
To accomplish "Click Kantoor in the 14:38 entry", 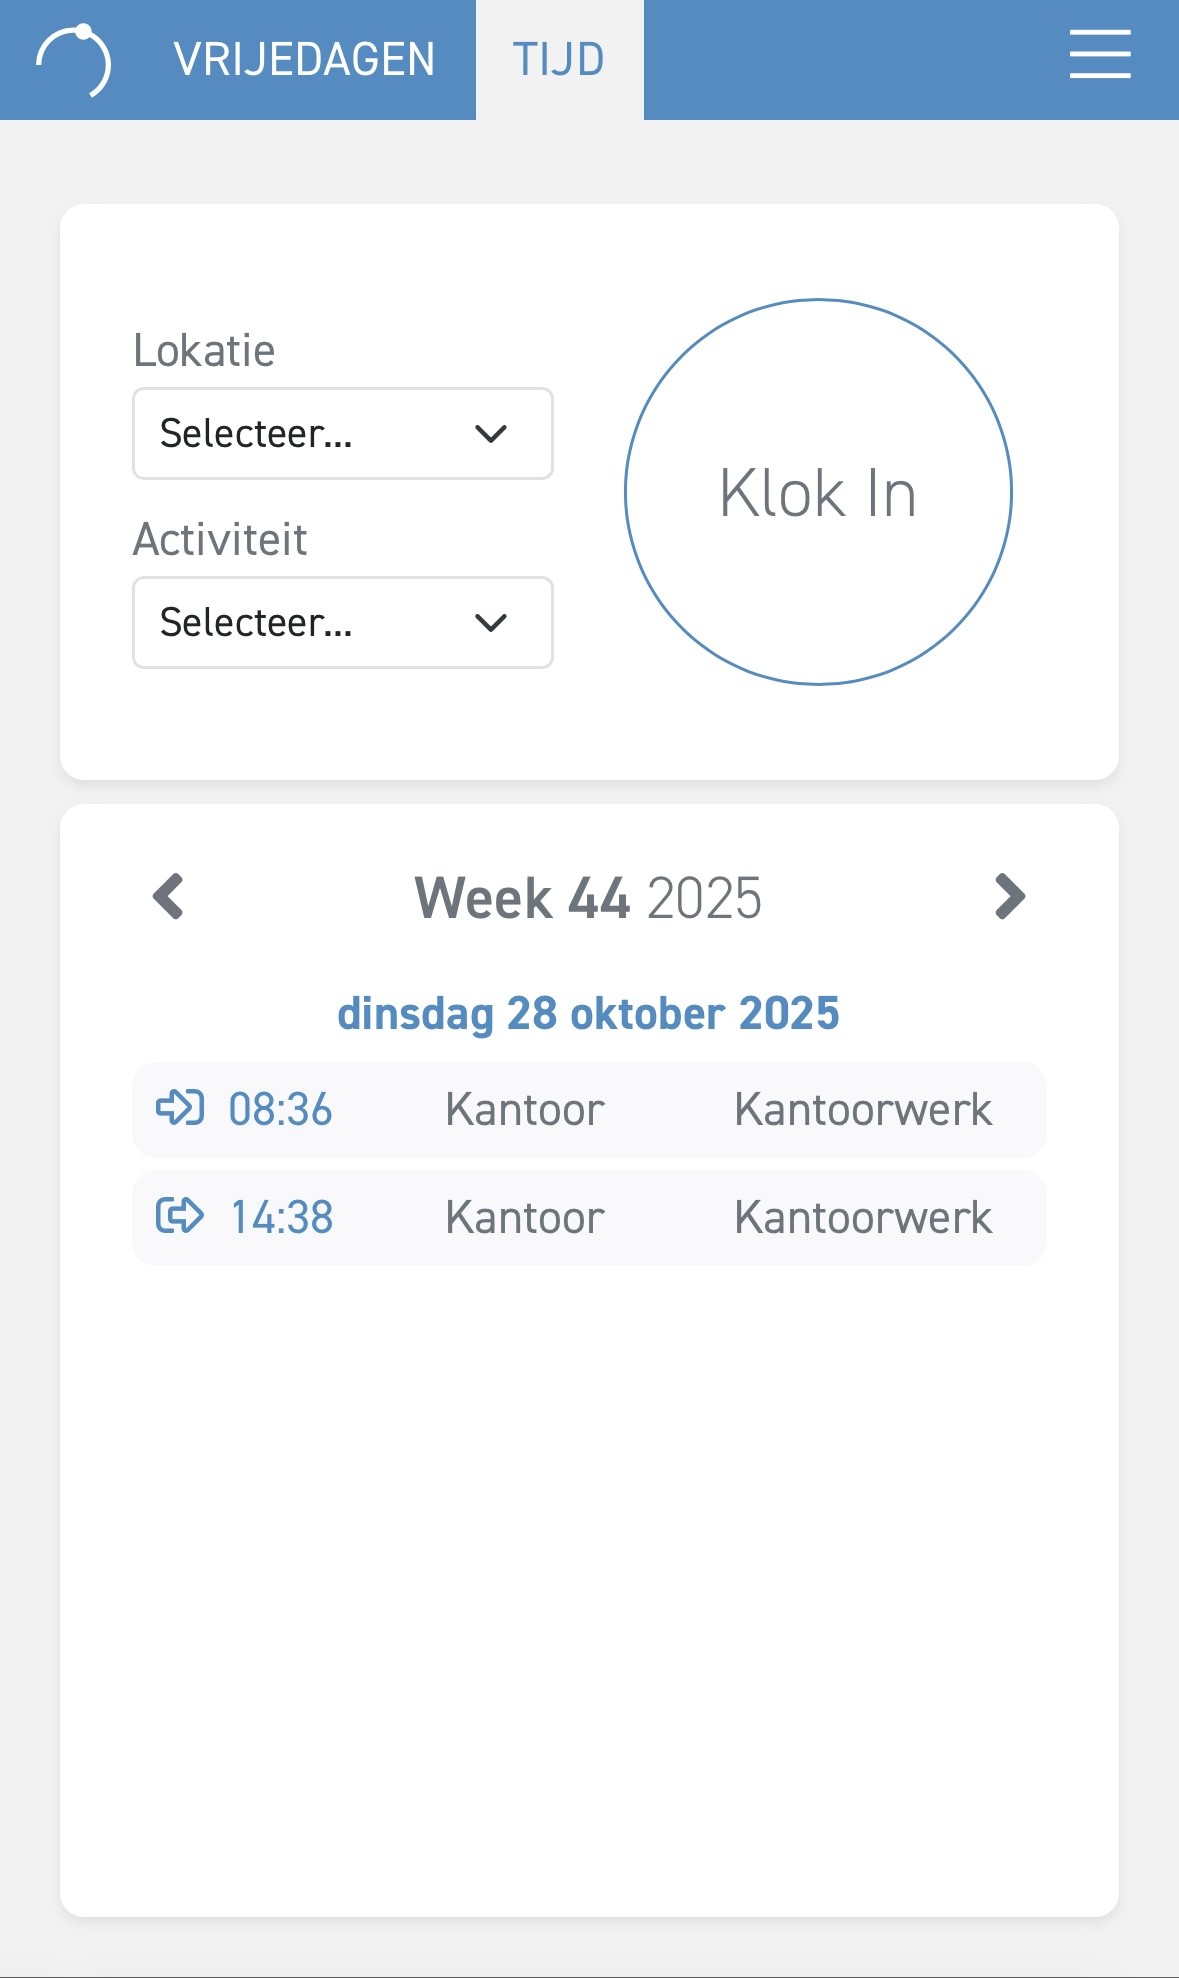I will (525, 1218).
